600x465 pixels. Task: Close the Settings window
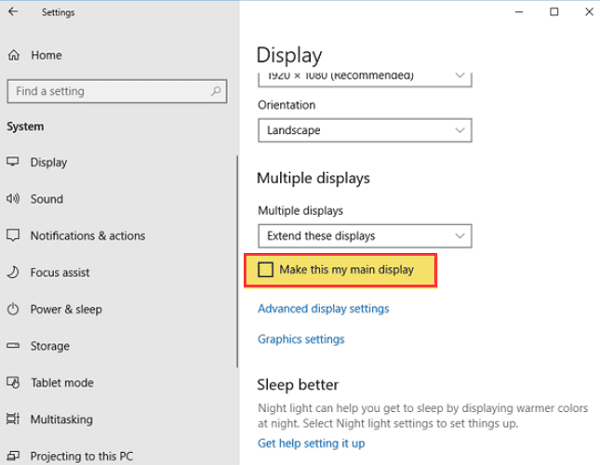[x=589, y=12]
